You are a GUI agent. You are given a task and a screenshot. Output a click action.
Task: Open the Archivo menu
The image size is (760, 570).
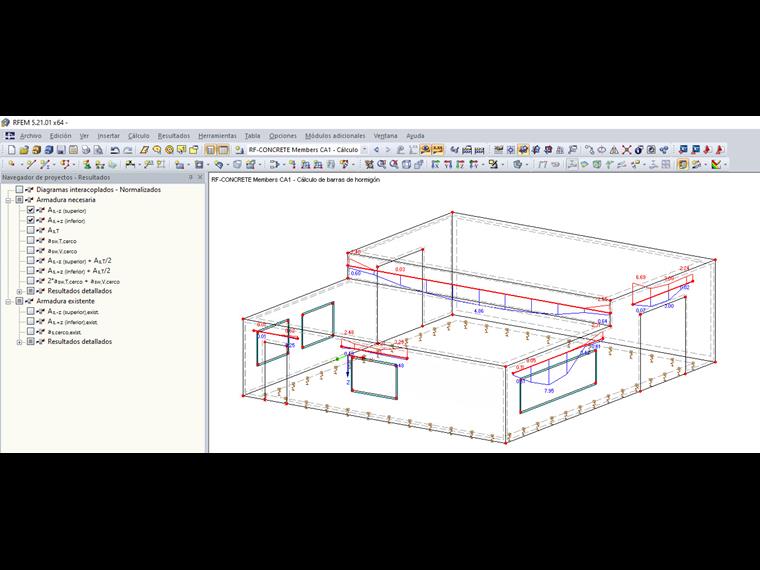pos(31,136)
